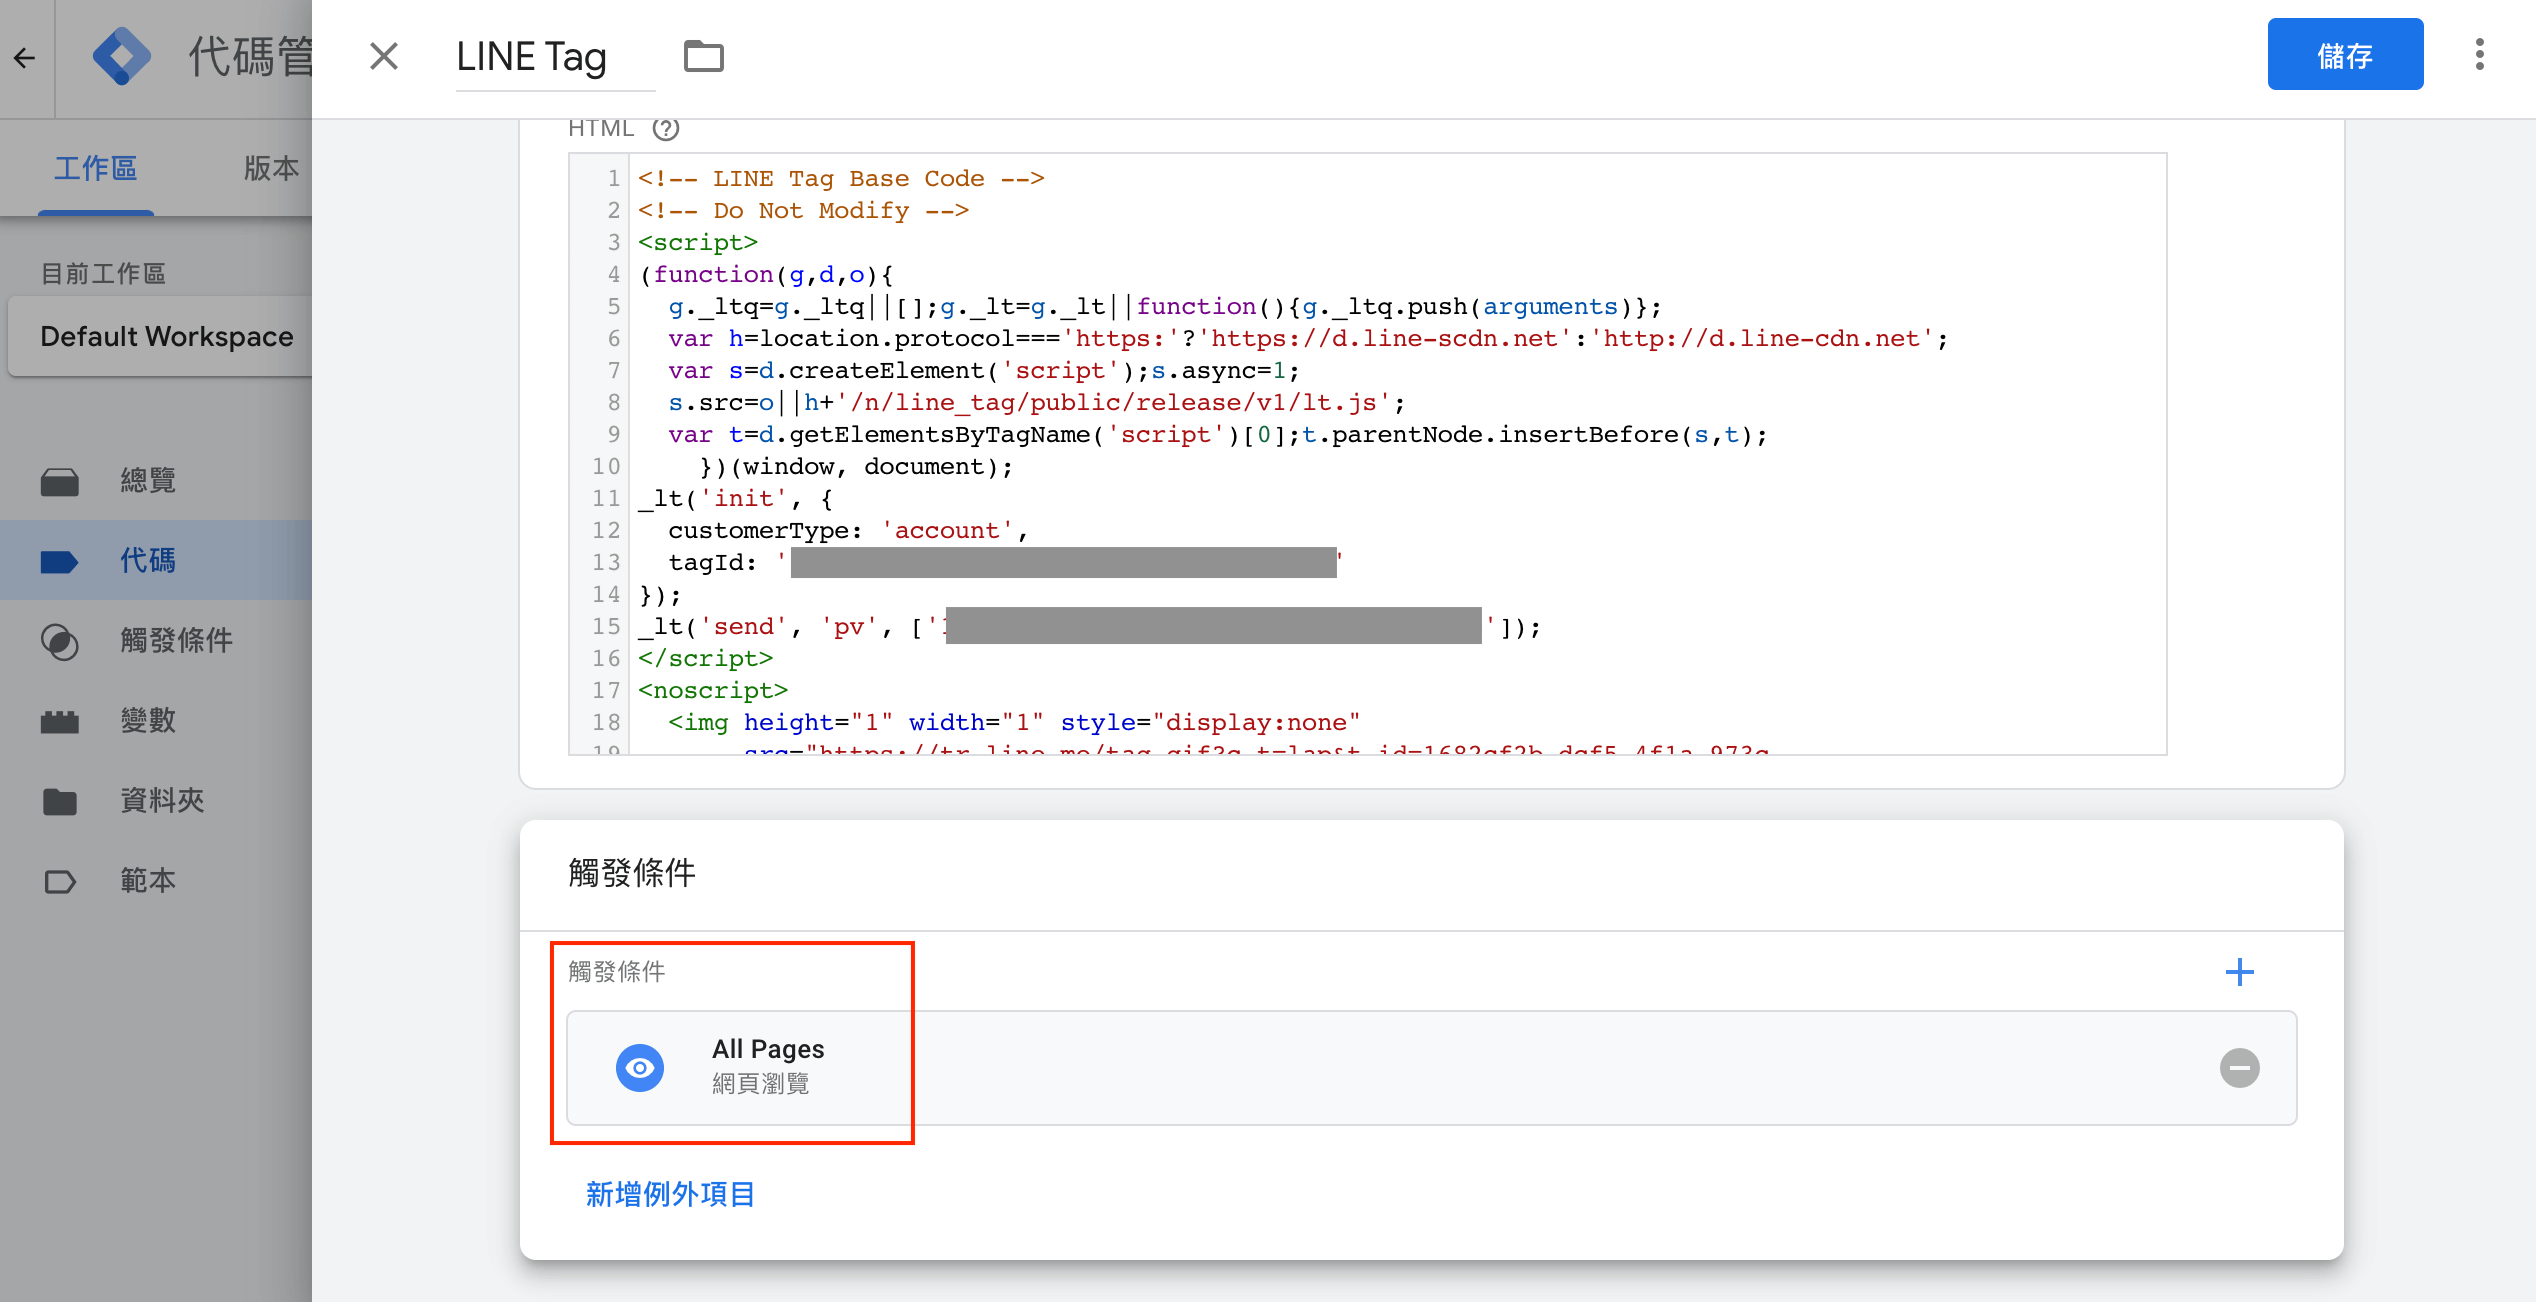Click the img height="1" code line

click(1014, 723)
